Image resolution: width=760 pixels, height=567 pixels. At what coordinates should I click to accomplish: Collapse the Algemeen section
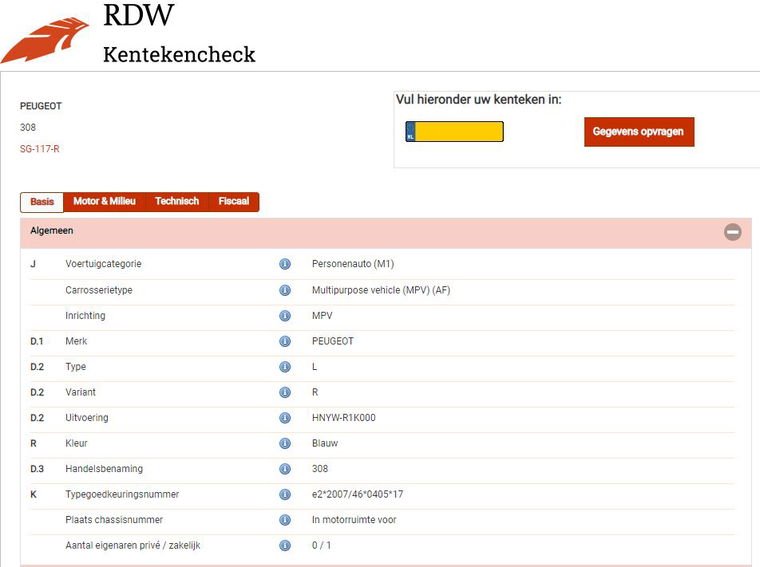pyautogui.click(x=732, y=232)
